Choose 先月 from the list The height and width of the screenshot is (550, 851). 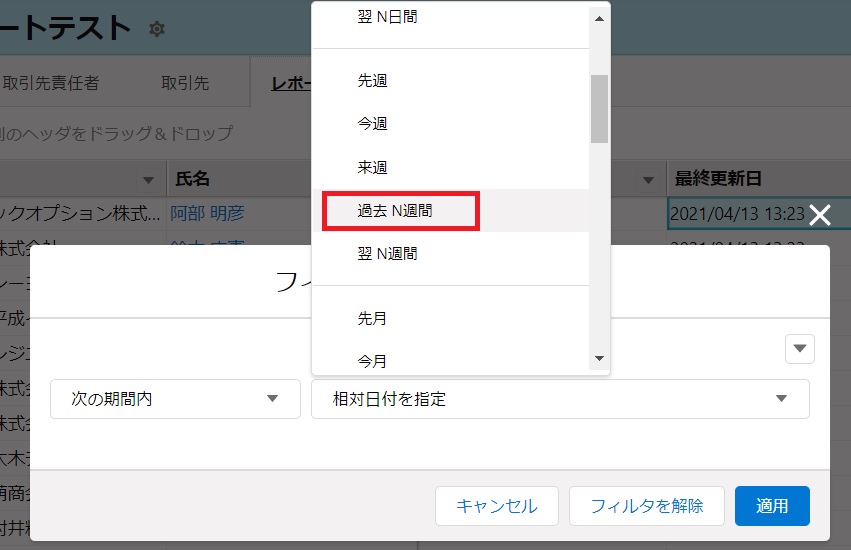click(x=451, y=318)
